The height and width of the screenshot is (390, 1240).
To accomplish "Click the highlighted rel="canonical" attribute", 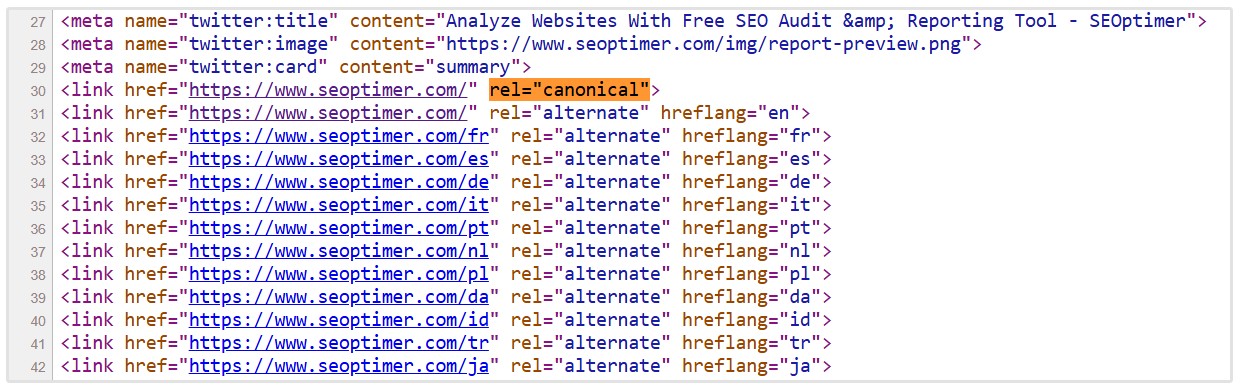I will (x=570, y=90).
